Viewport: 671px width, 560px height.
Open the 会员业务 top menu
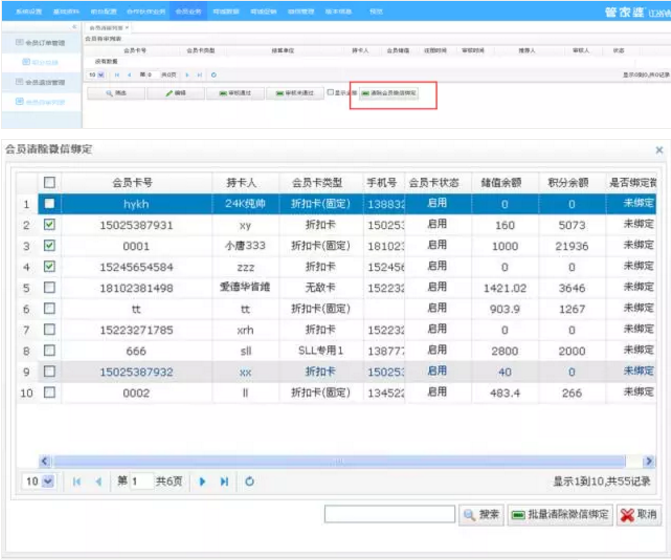tap(188, 12)
